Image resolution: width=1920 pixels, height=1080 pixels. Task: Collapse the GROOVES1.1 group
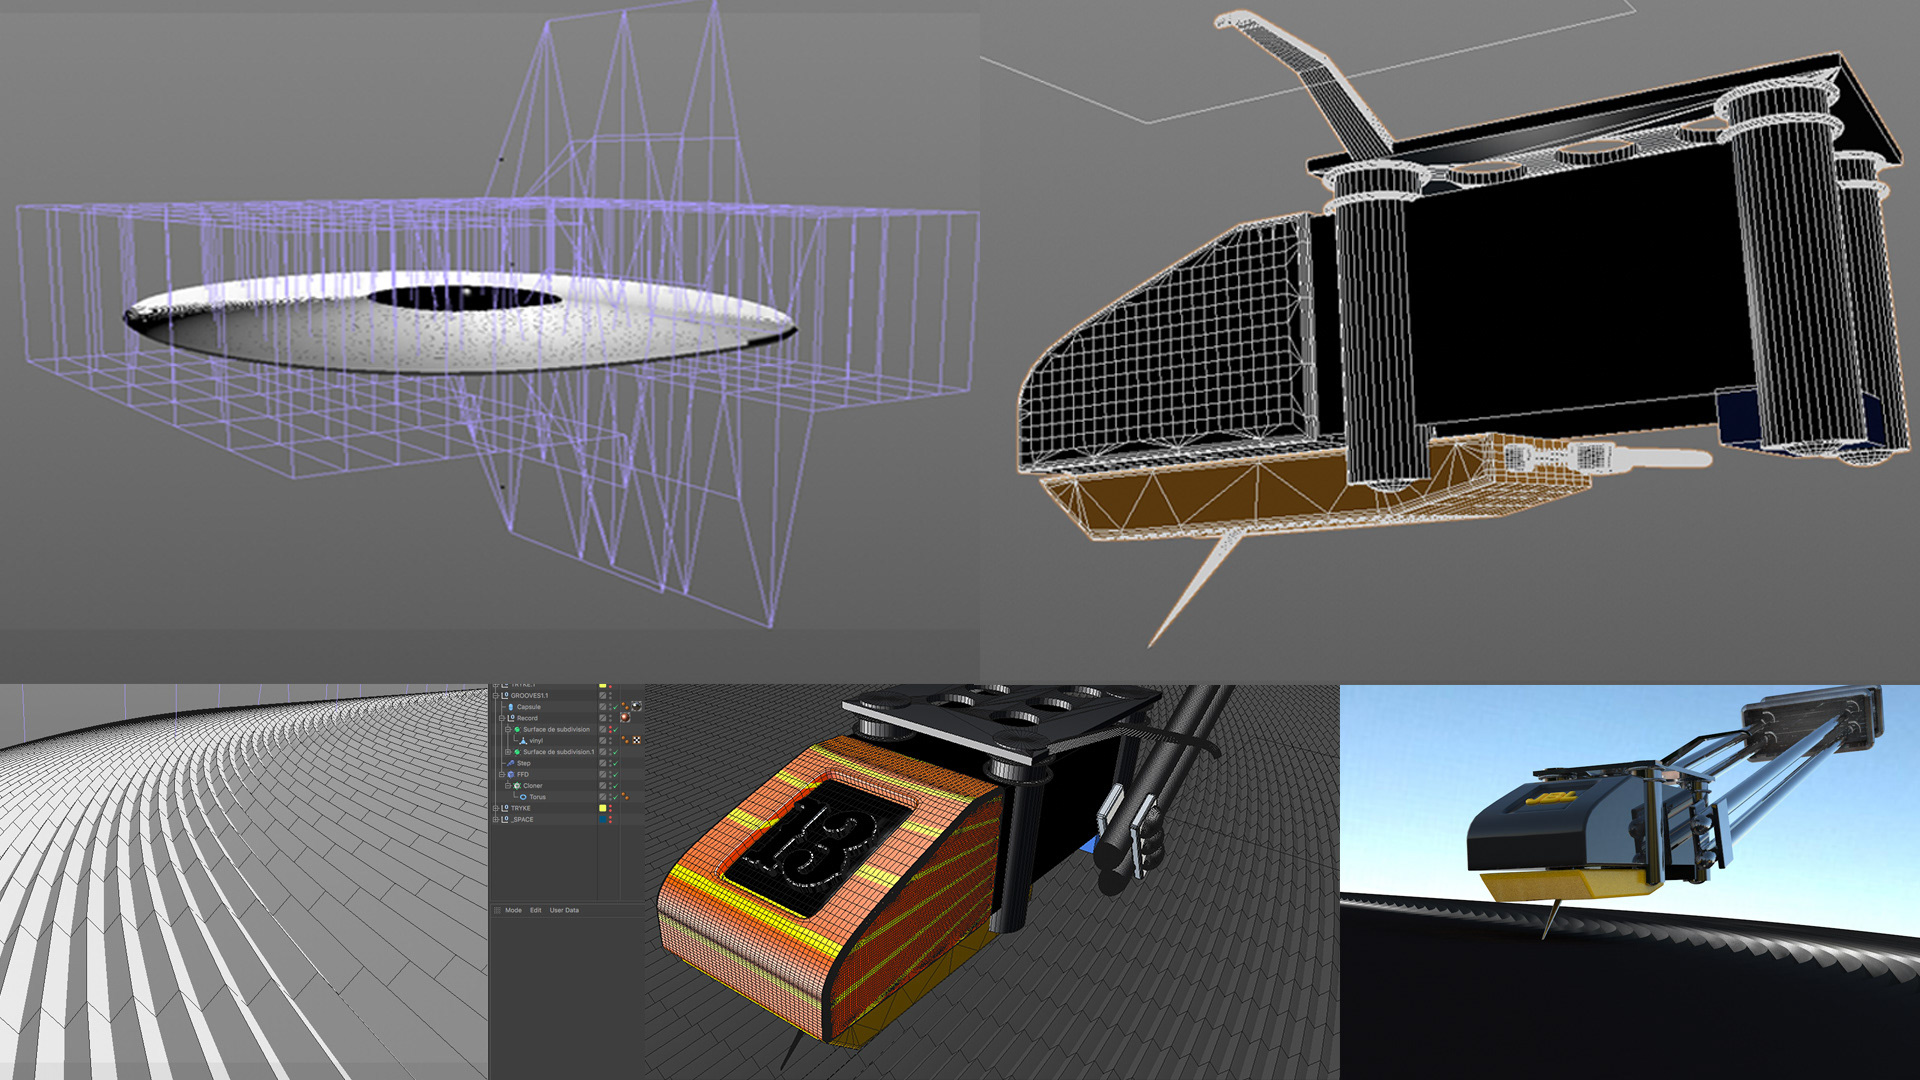(x=495, y=696)
